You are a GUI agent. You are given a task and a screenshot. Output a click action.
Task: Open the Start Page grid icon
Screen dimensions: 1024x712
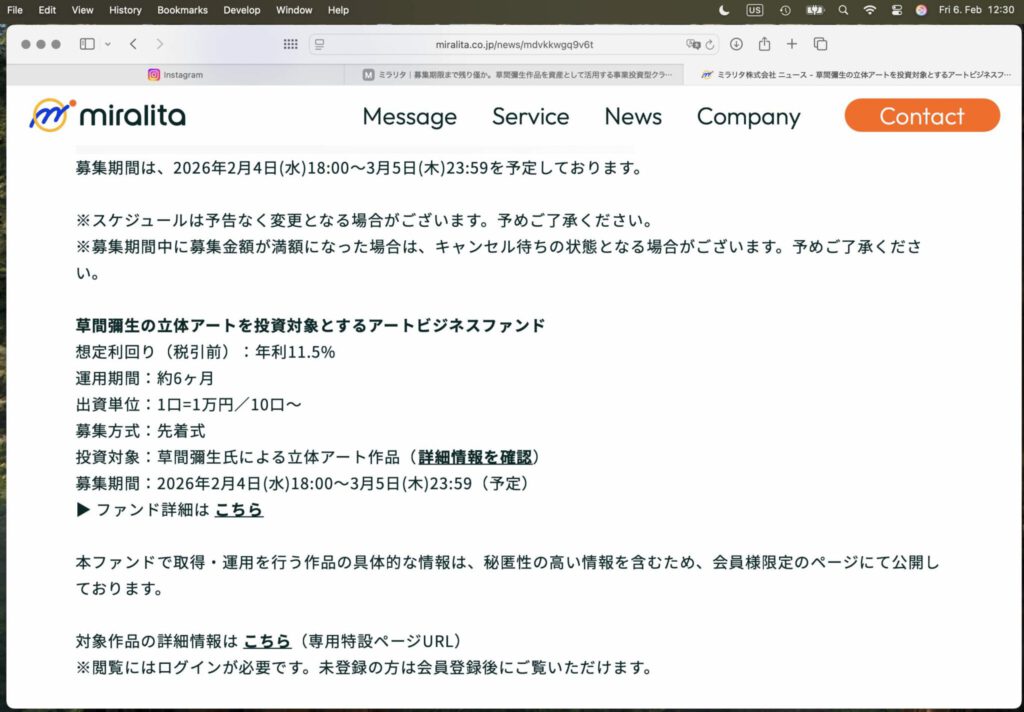[x=290, y=44]
